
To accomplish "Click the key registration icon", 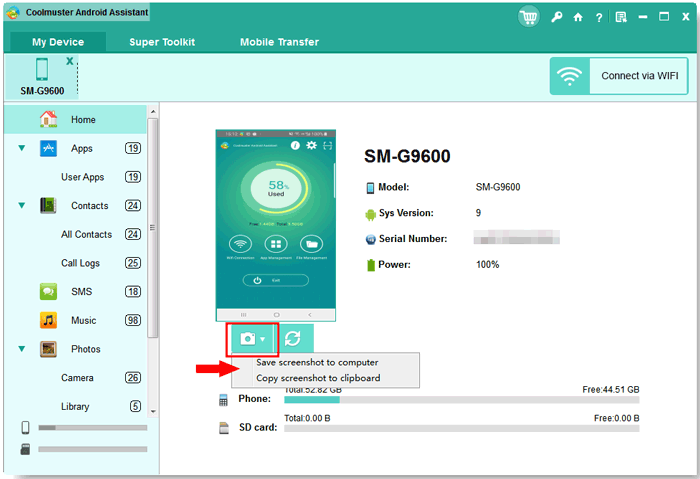I will (556, 17).
